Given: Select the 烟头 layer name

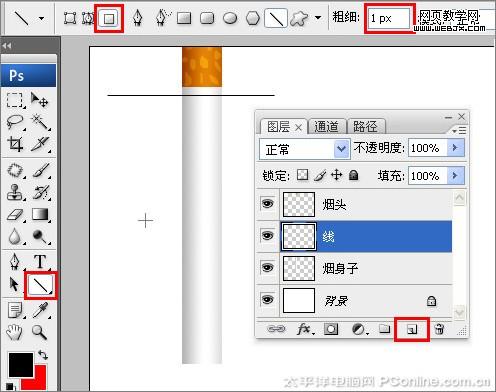Looking at the screenshot, I should click(334, 204).
